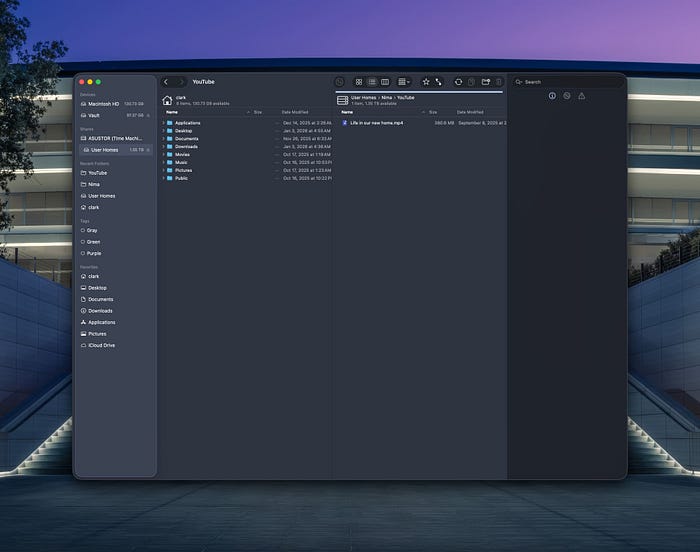This screenshot has width=700, height=552.
Task: Click the server drive icon in right pane
Action: (342, 100)
